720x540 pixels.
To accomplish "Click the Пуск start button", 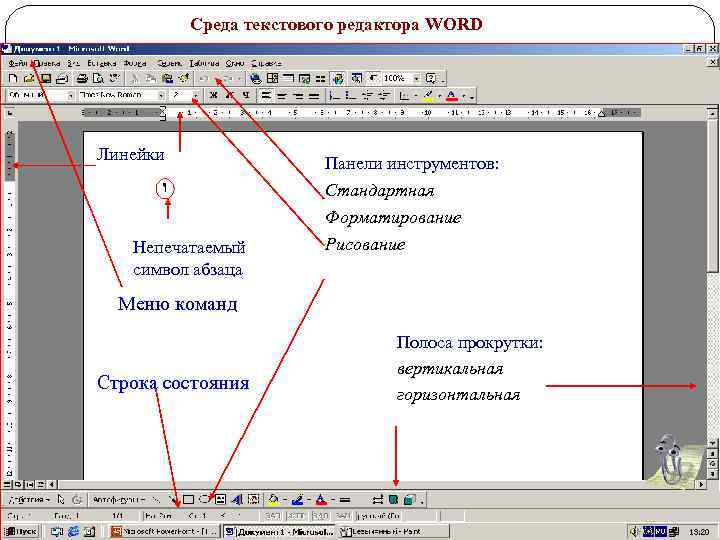I will [x=21, y=531].
